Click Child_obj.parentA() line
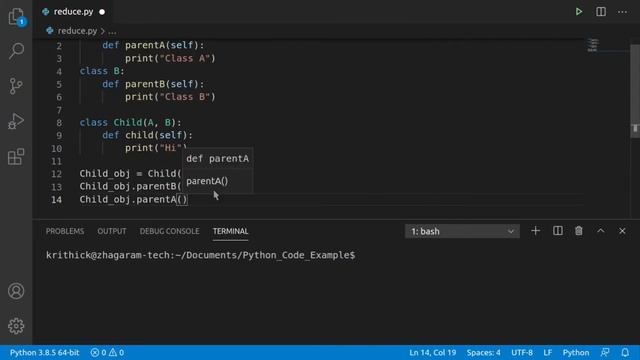The image size is (640, 360). (x=133, y=200)
